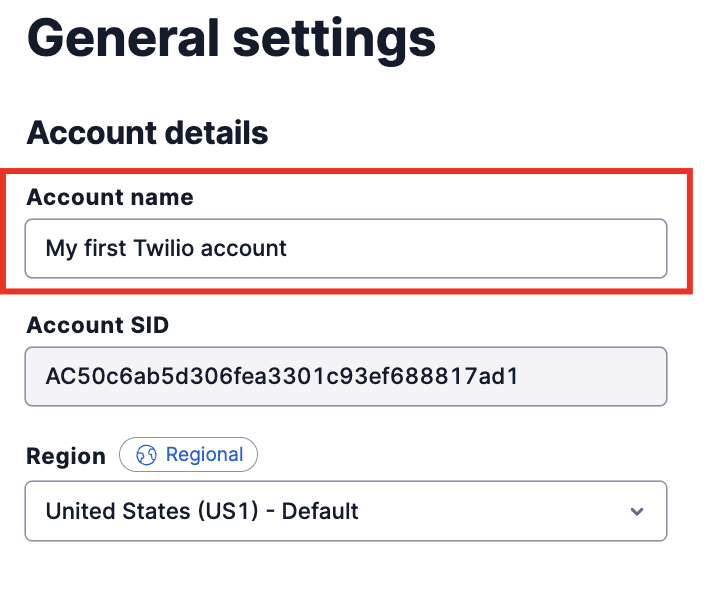Click the word 'Regional' in the badge
Image resolution: width=710 pixels, height=592 pixels.
click(204, 455)
